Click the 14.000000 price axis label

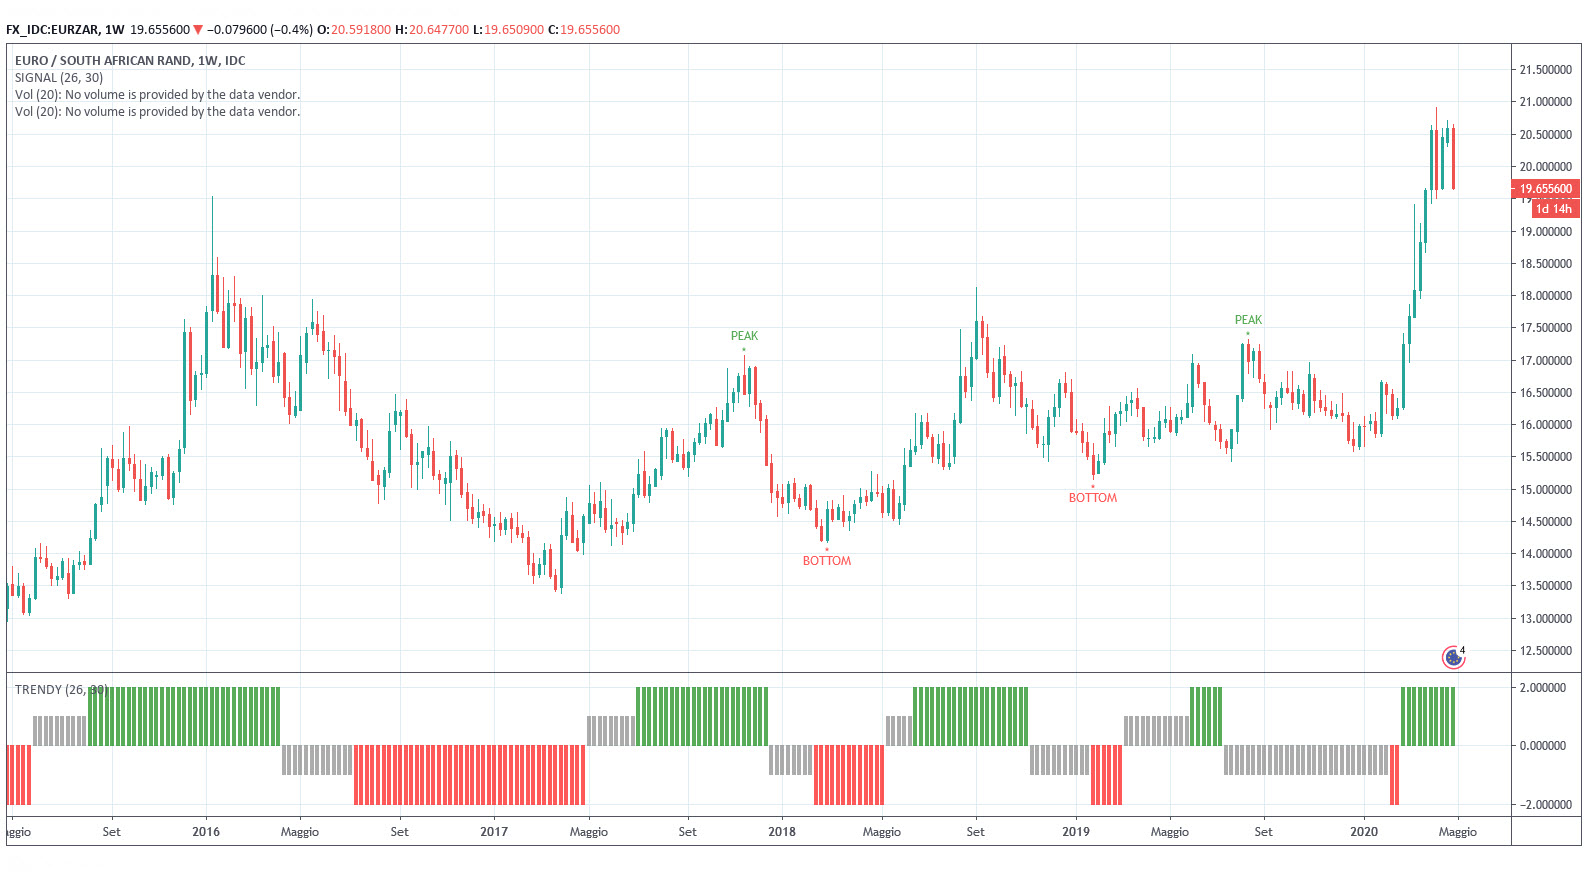coord(1546,554)
